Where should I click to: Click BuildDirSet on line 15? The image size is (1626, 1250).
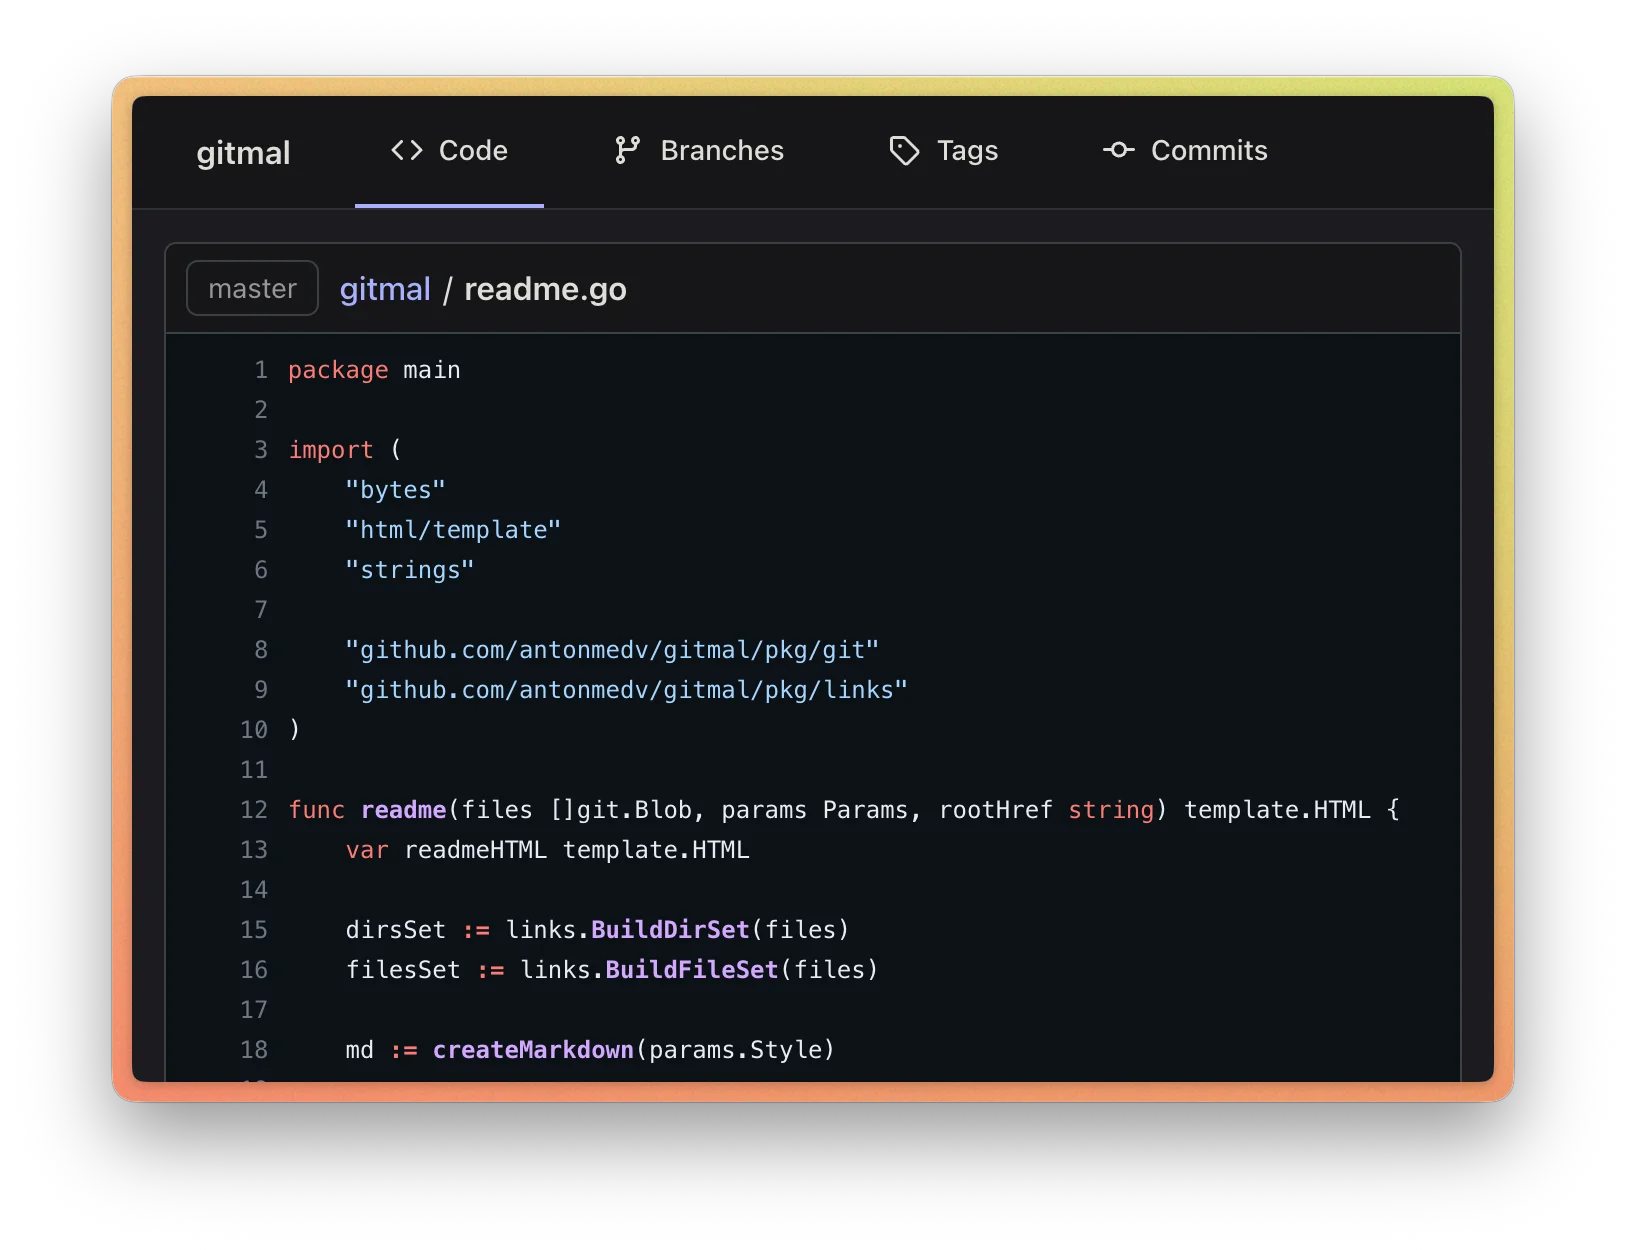point(670,930)
